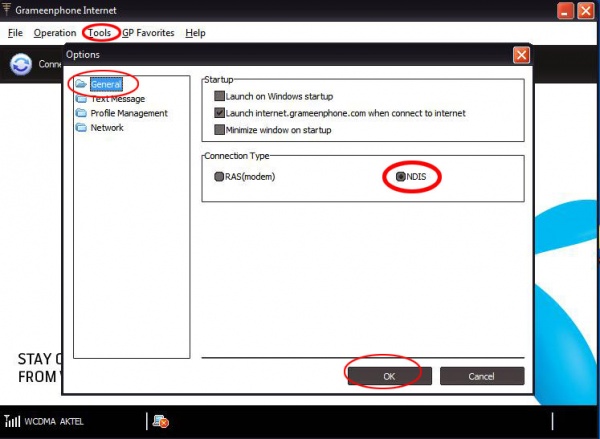This screenshot has height=439, width=600.
Task: Click the Network folder icon
Action: pyautogui.click(x=81, y=127)
